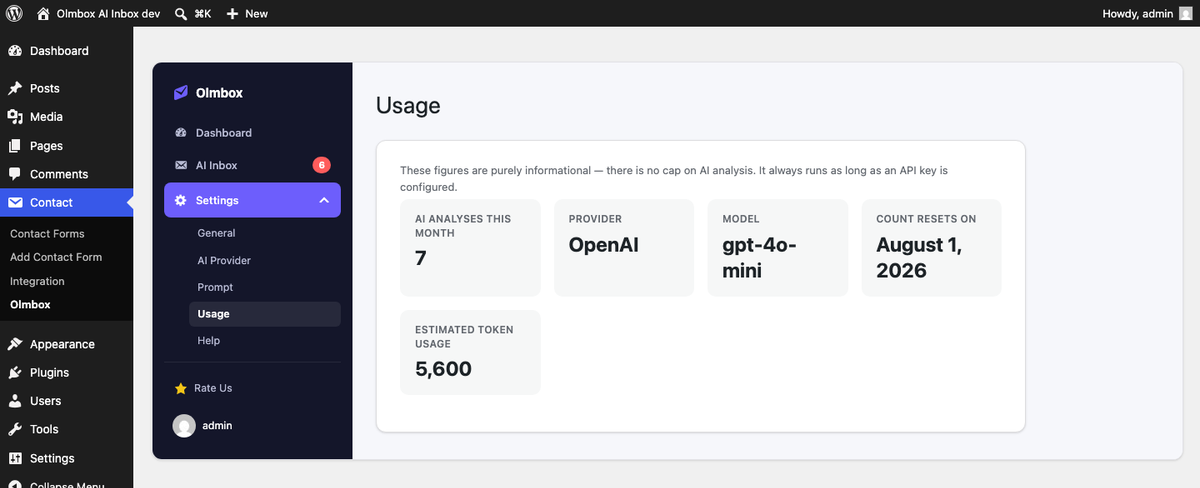Click the Pages icon in sidebar
Screen dimensions: 1200x488
(15, 146)
